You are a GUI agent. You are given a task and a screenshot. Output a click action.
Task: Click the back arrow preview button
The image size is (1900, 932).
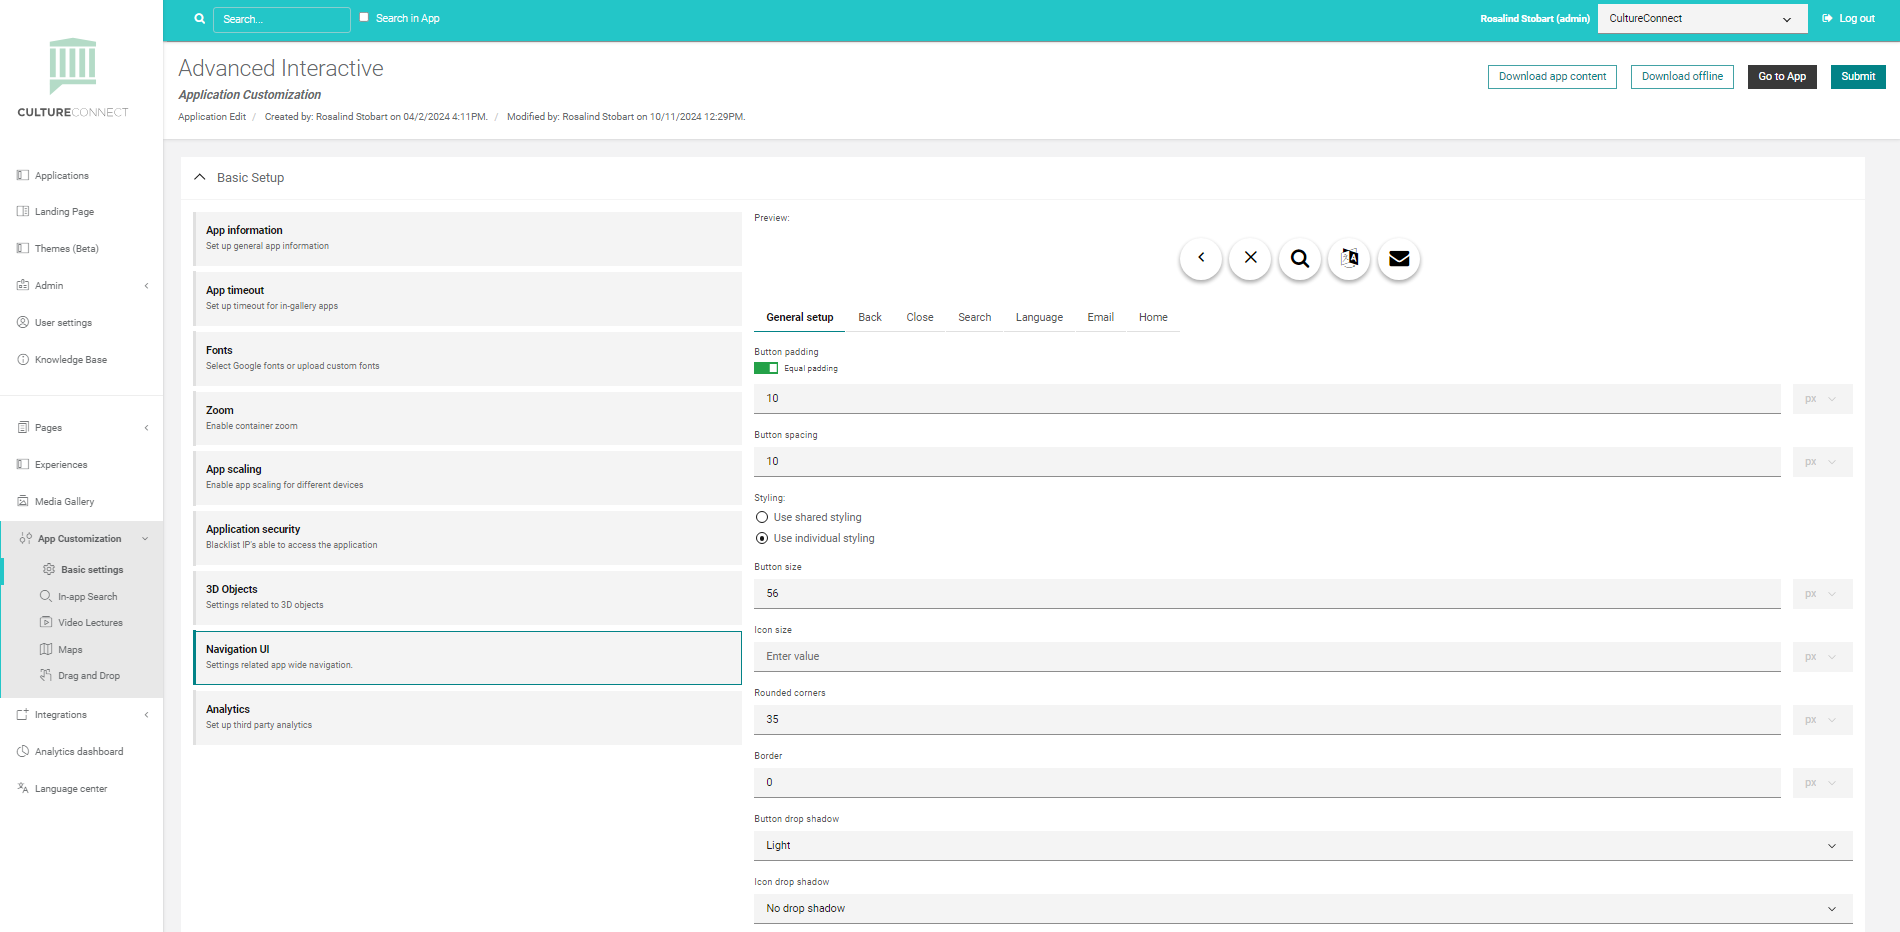[1201, 258]
